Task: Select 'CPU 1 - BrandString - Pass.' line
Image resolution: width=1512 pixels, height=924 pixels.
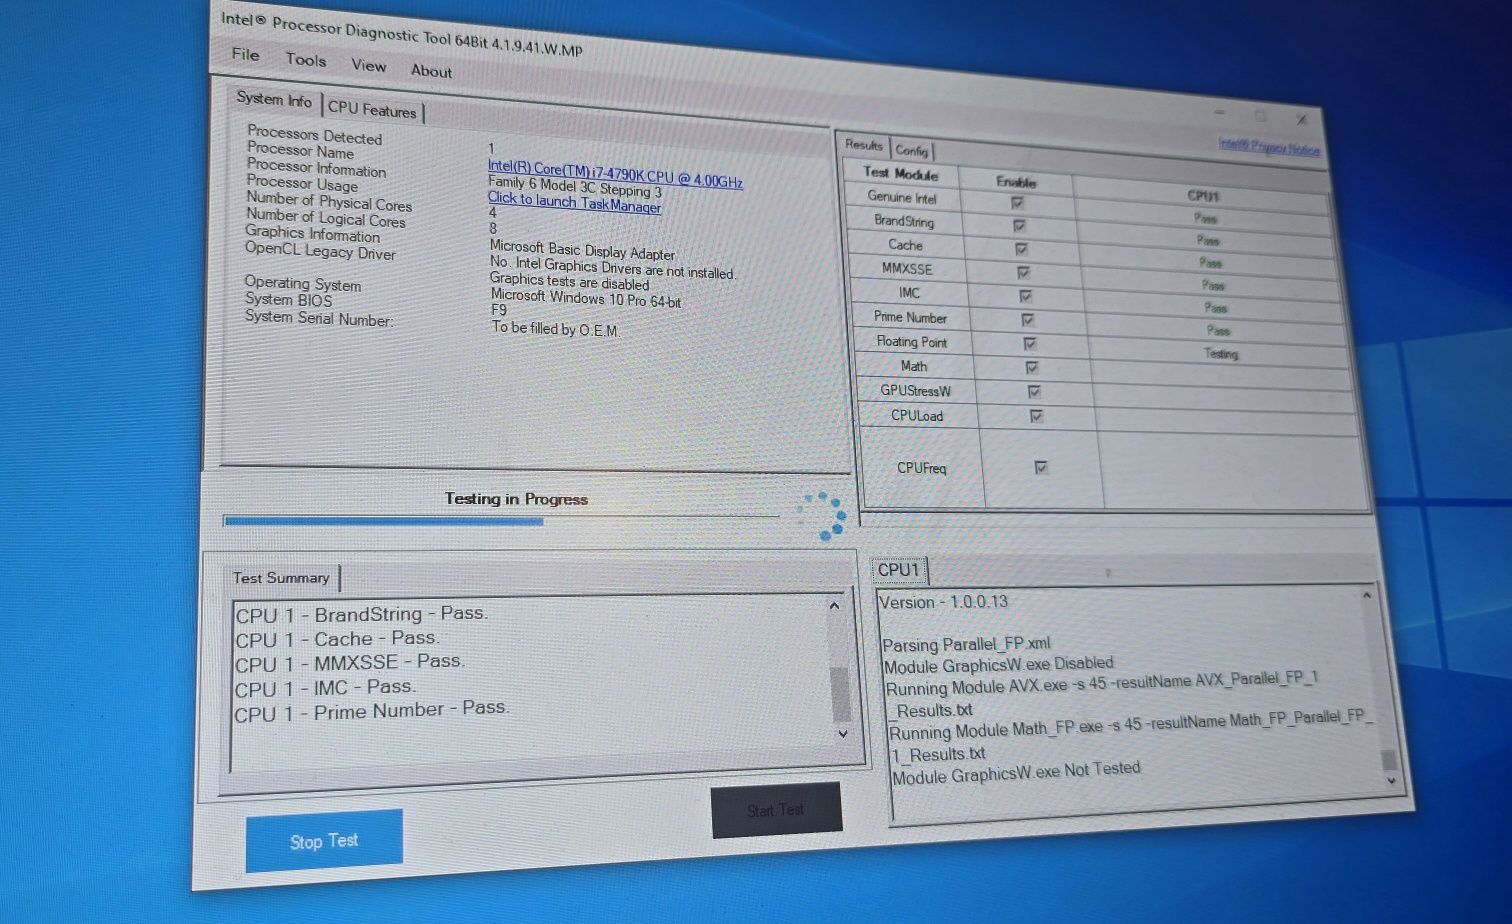Action: (x=361, y=615)
